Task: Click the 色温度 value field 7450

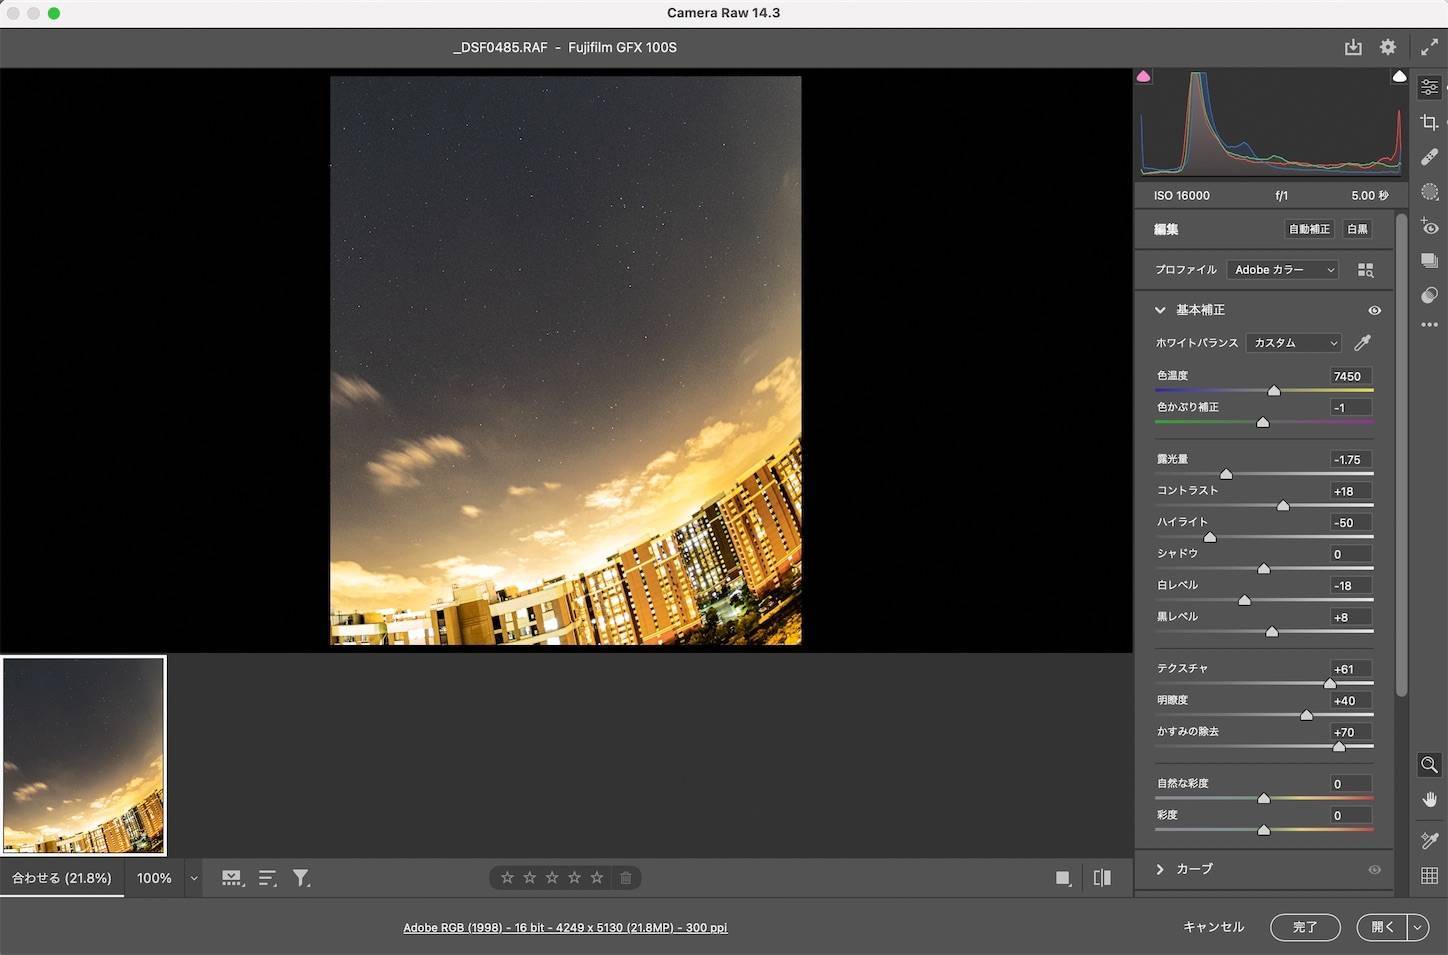Action: [x=1351, y=376]
